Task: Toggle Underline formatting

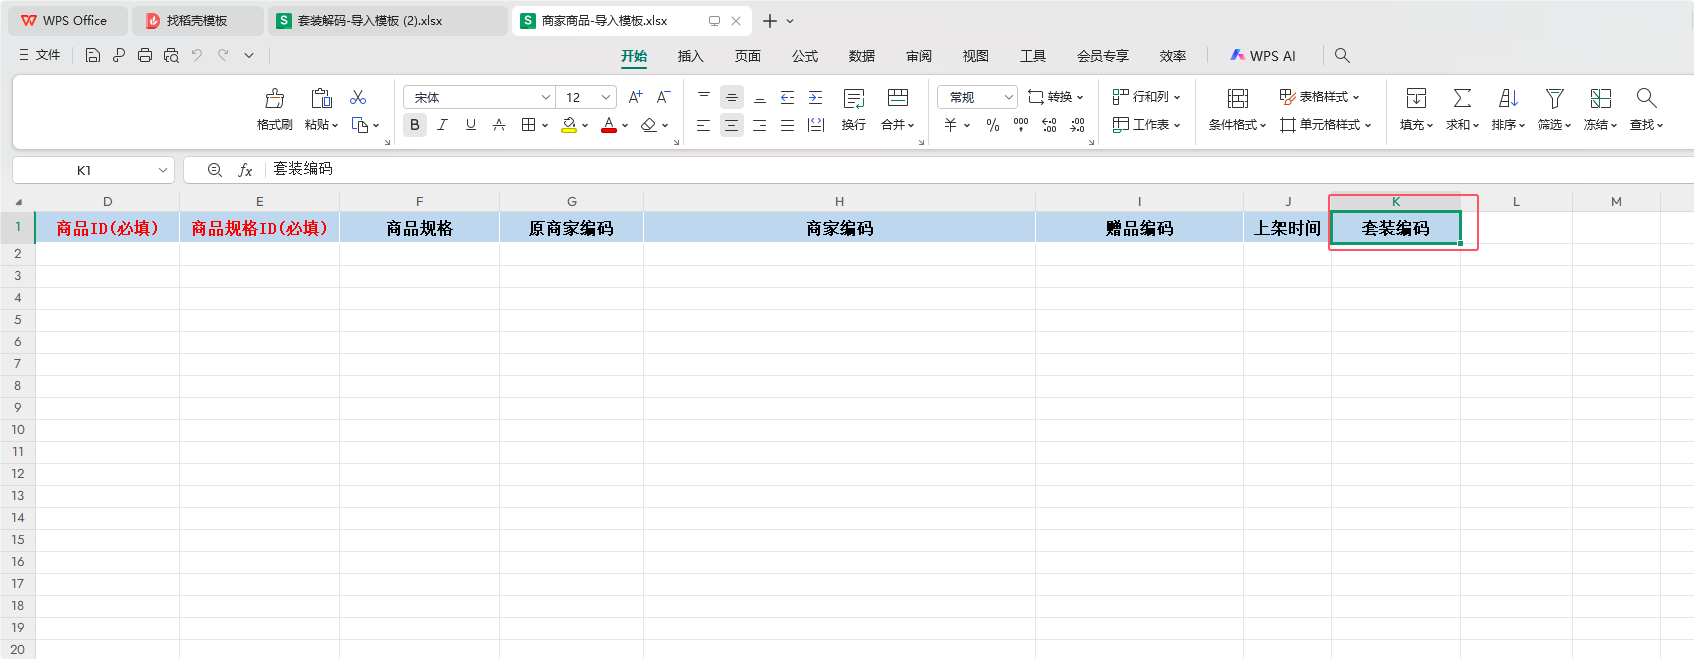Action: click(470, 125)
